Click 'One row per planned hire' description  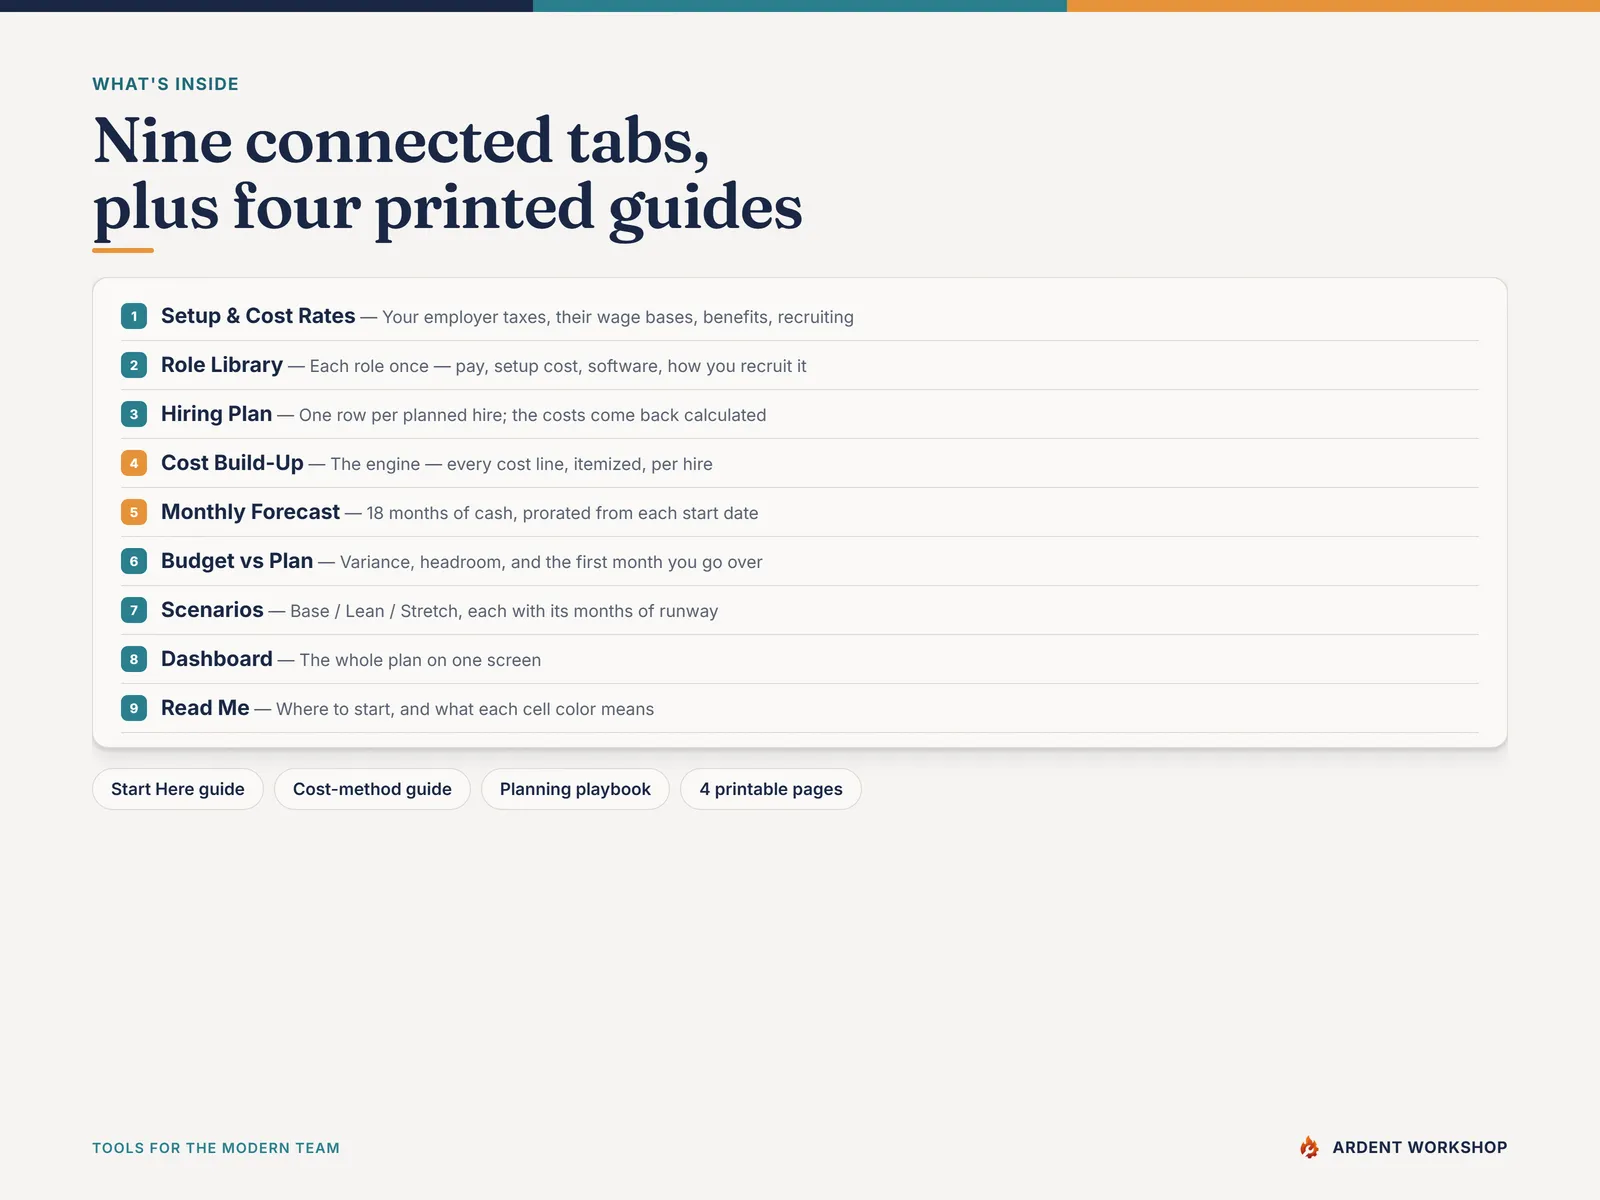tap(532, 415)
